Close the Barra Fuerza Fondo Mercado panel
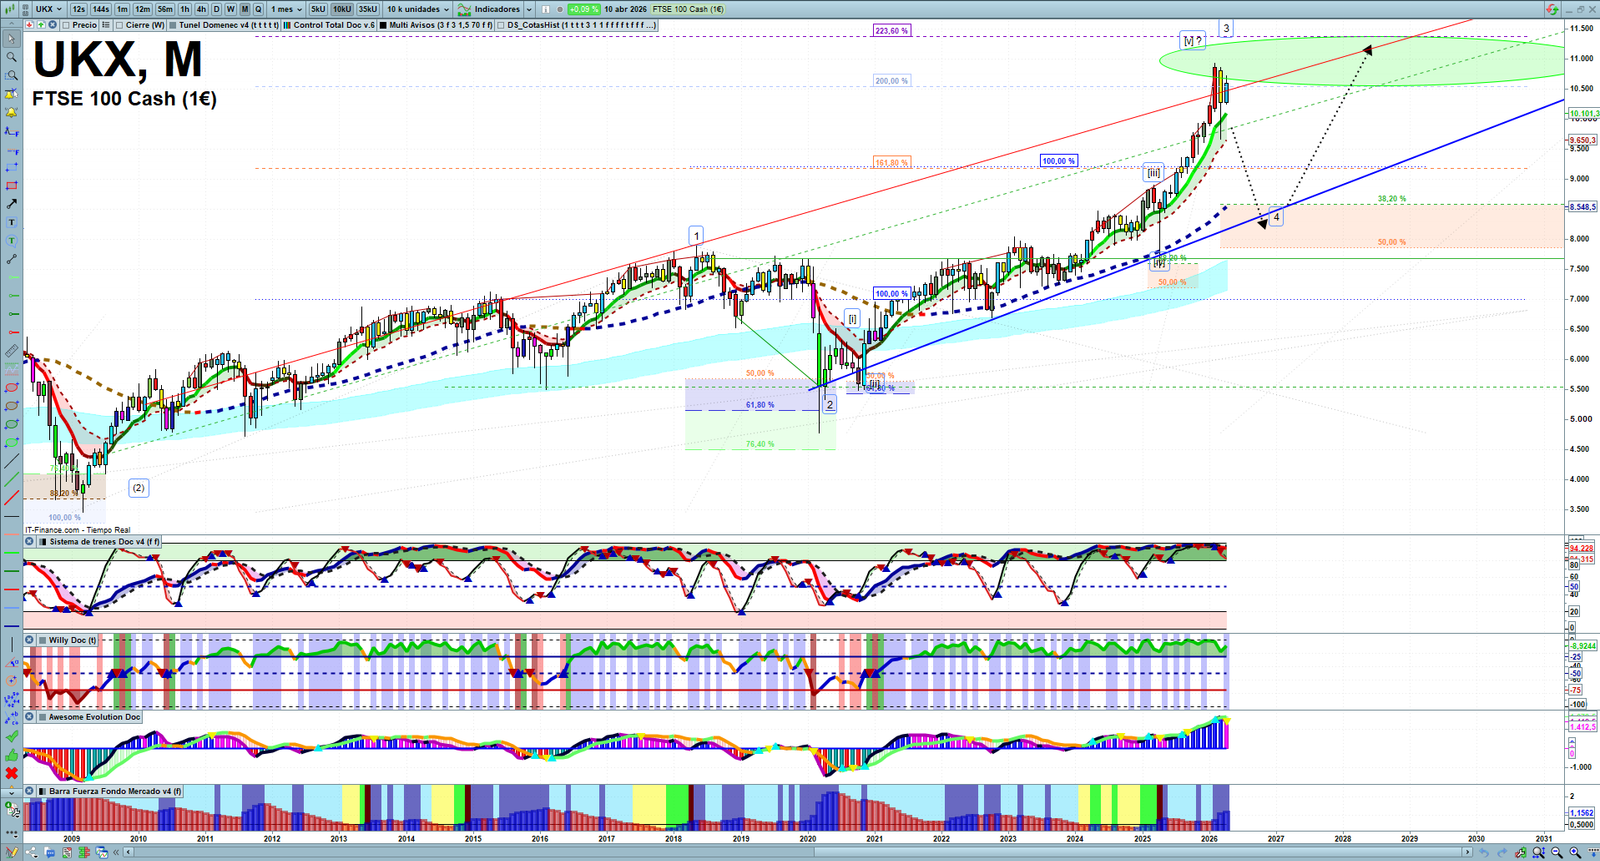Screen dimensions: 1600x861 coord(30,791)
